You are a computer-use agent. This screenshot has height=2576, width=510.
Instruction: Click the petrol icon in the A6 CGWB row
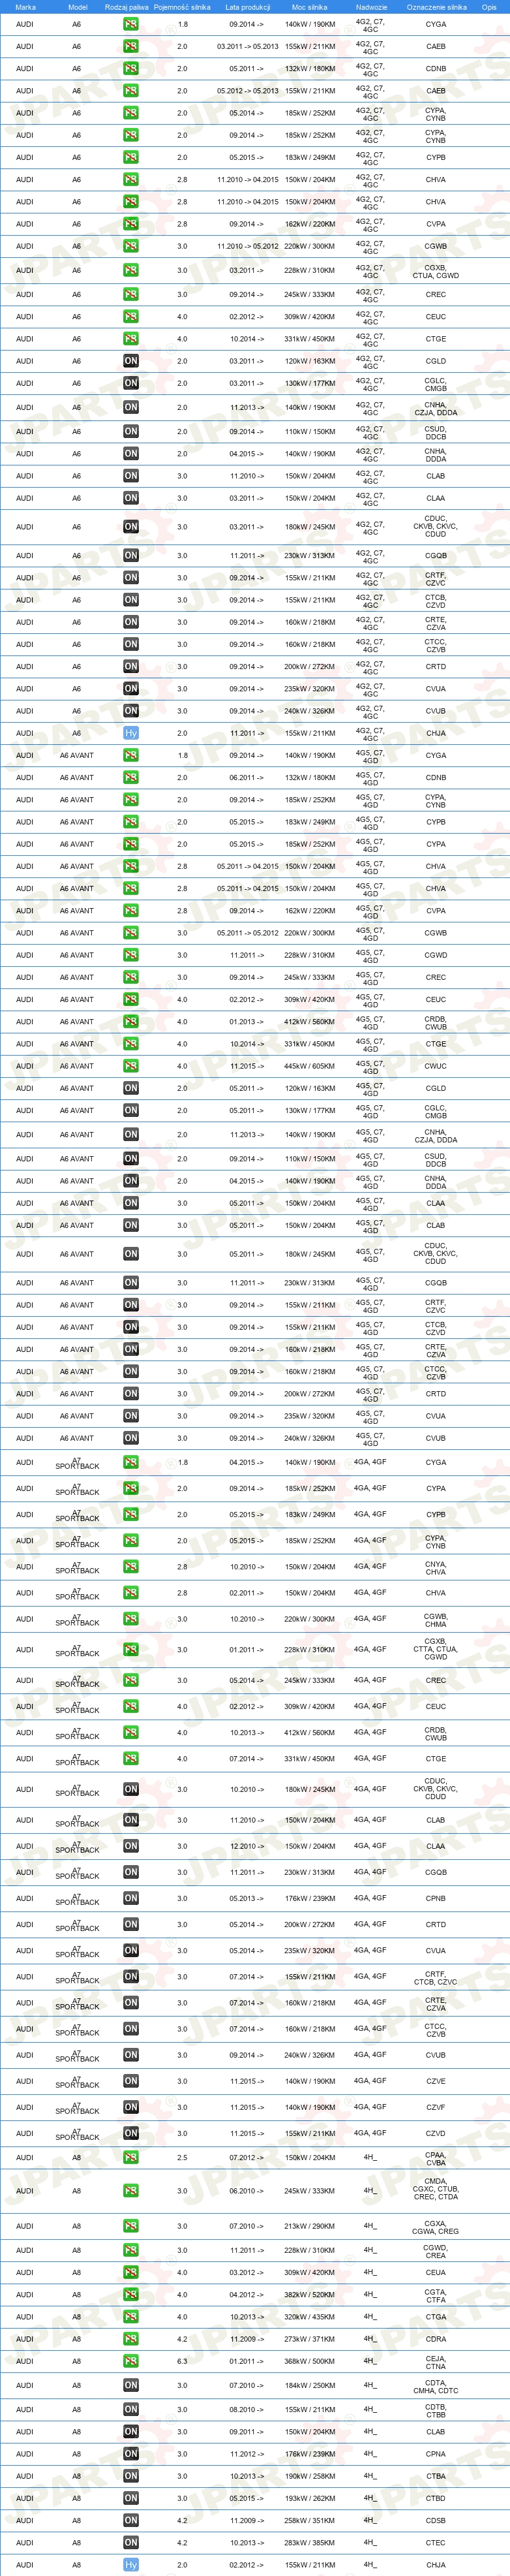coord(131,246)
